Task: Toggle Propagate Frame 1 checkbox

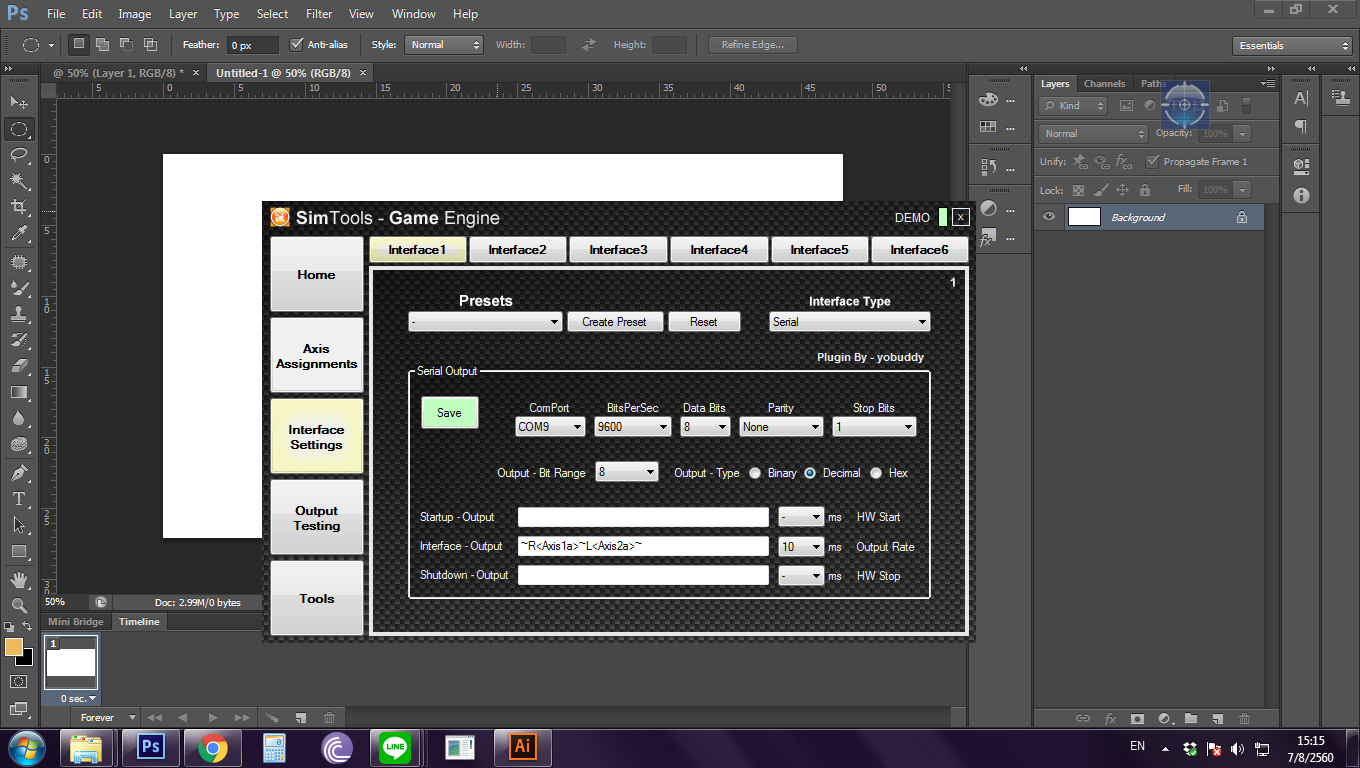Action: click(1152, 161)
